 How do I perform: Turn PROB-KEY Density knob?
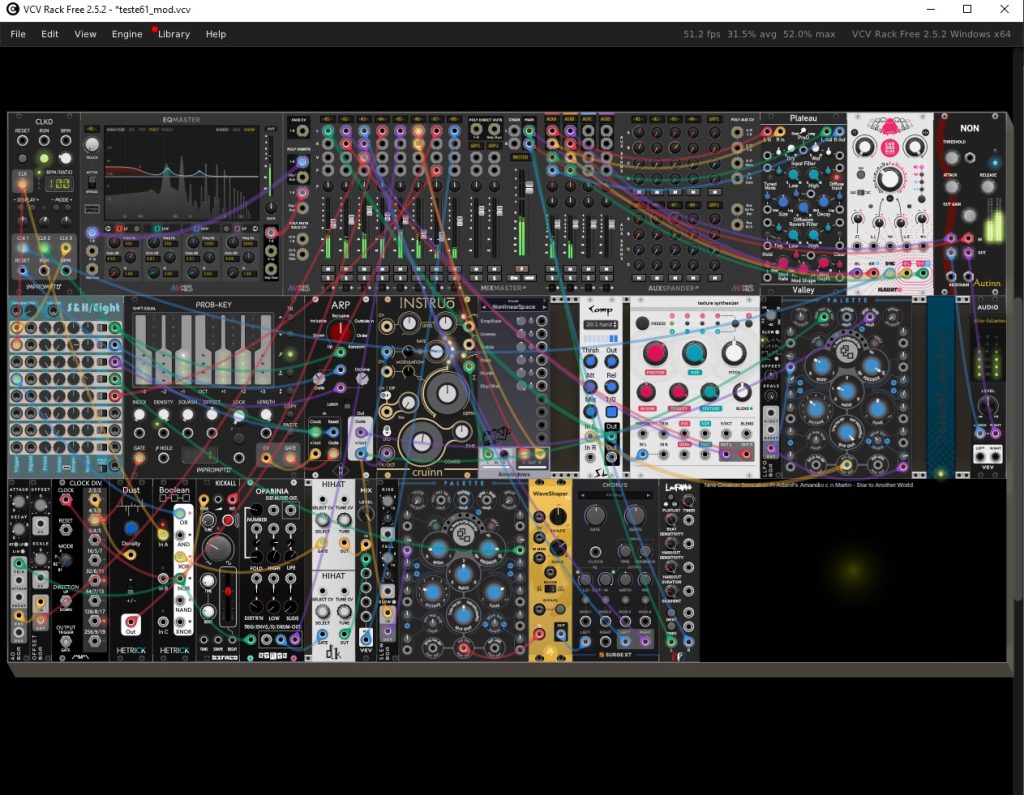pos(163,414)
